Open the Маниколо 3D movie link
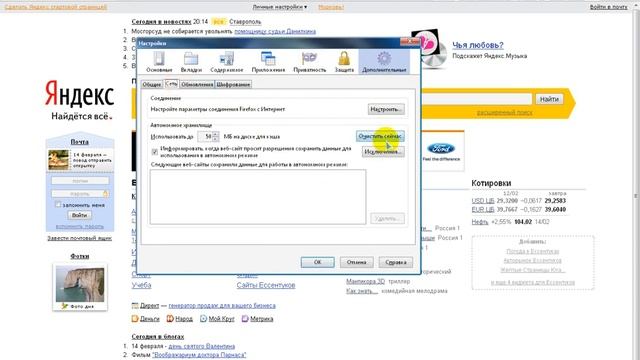 (365, 282)
